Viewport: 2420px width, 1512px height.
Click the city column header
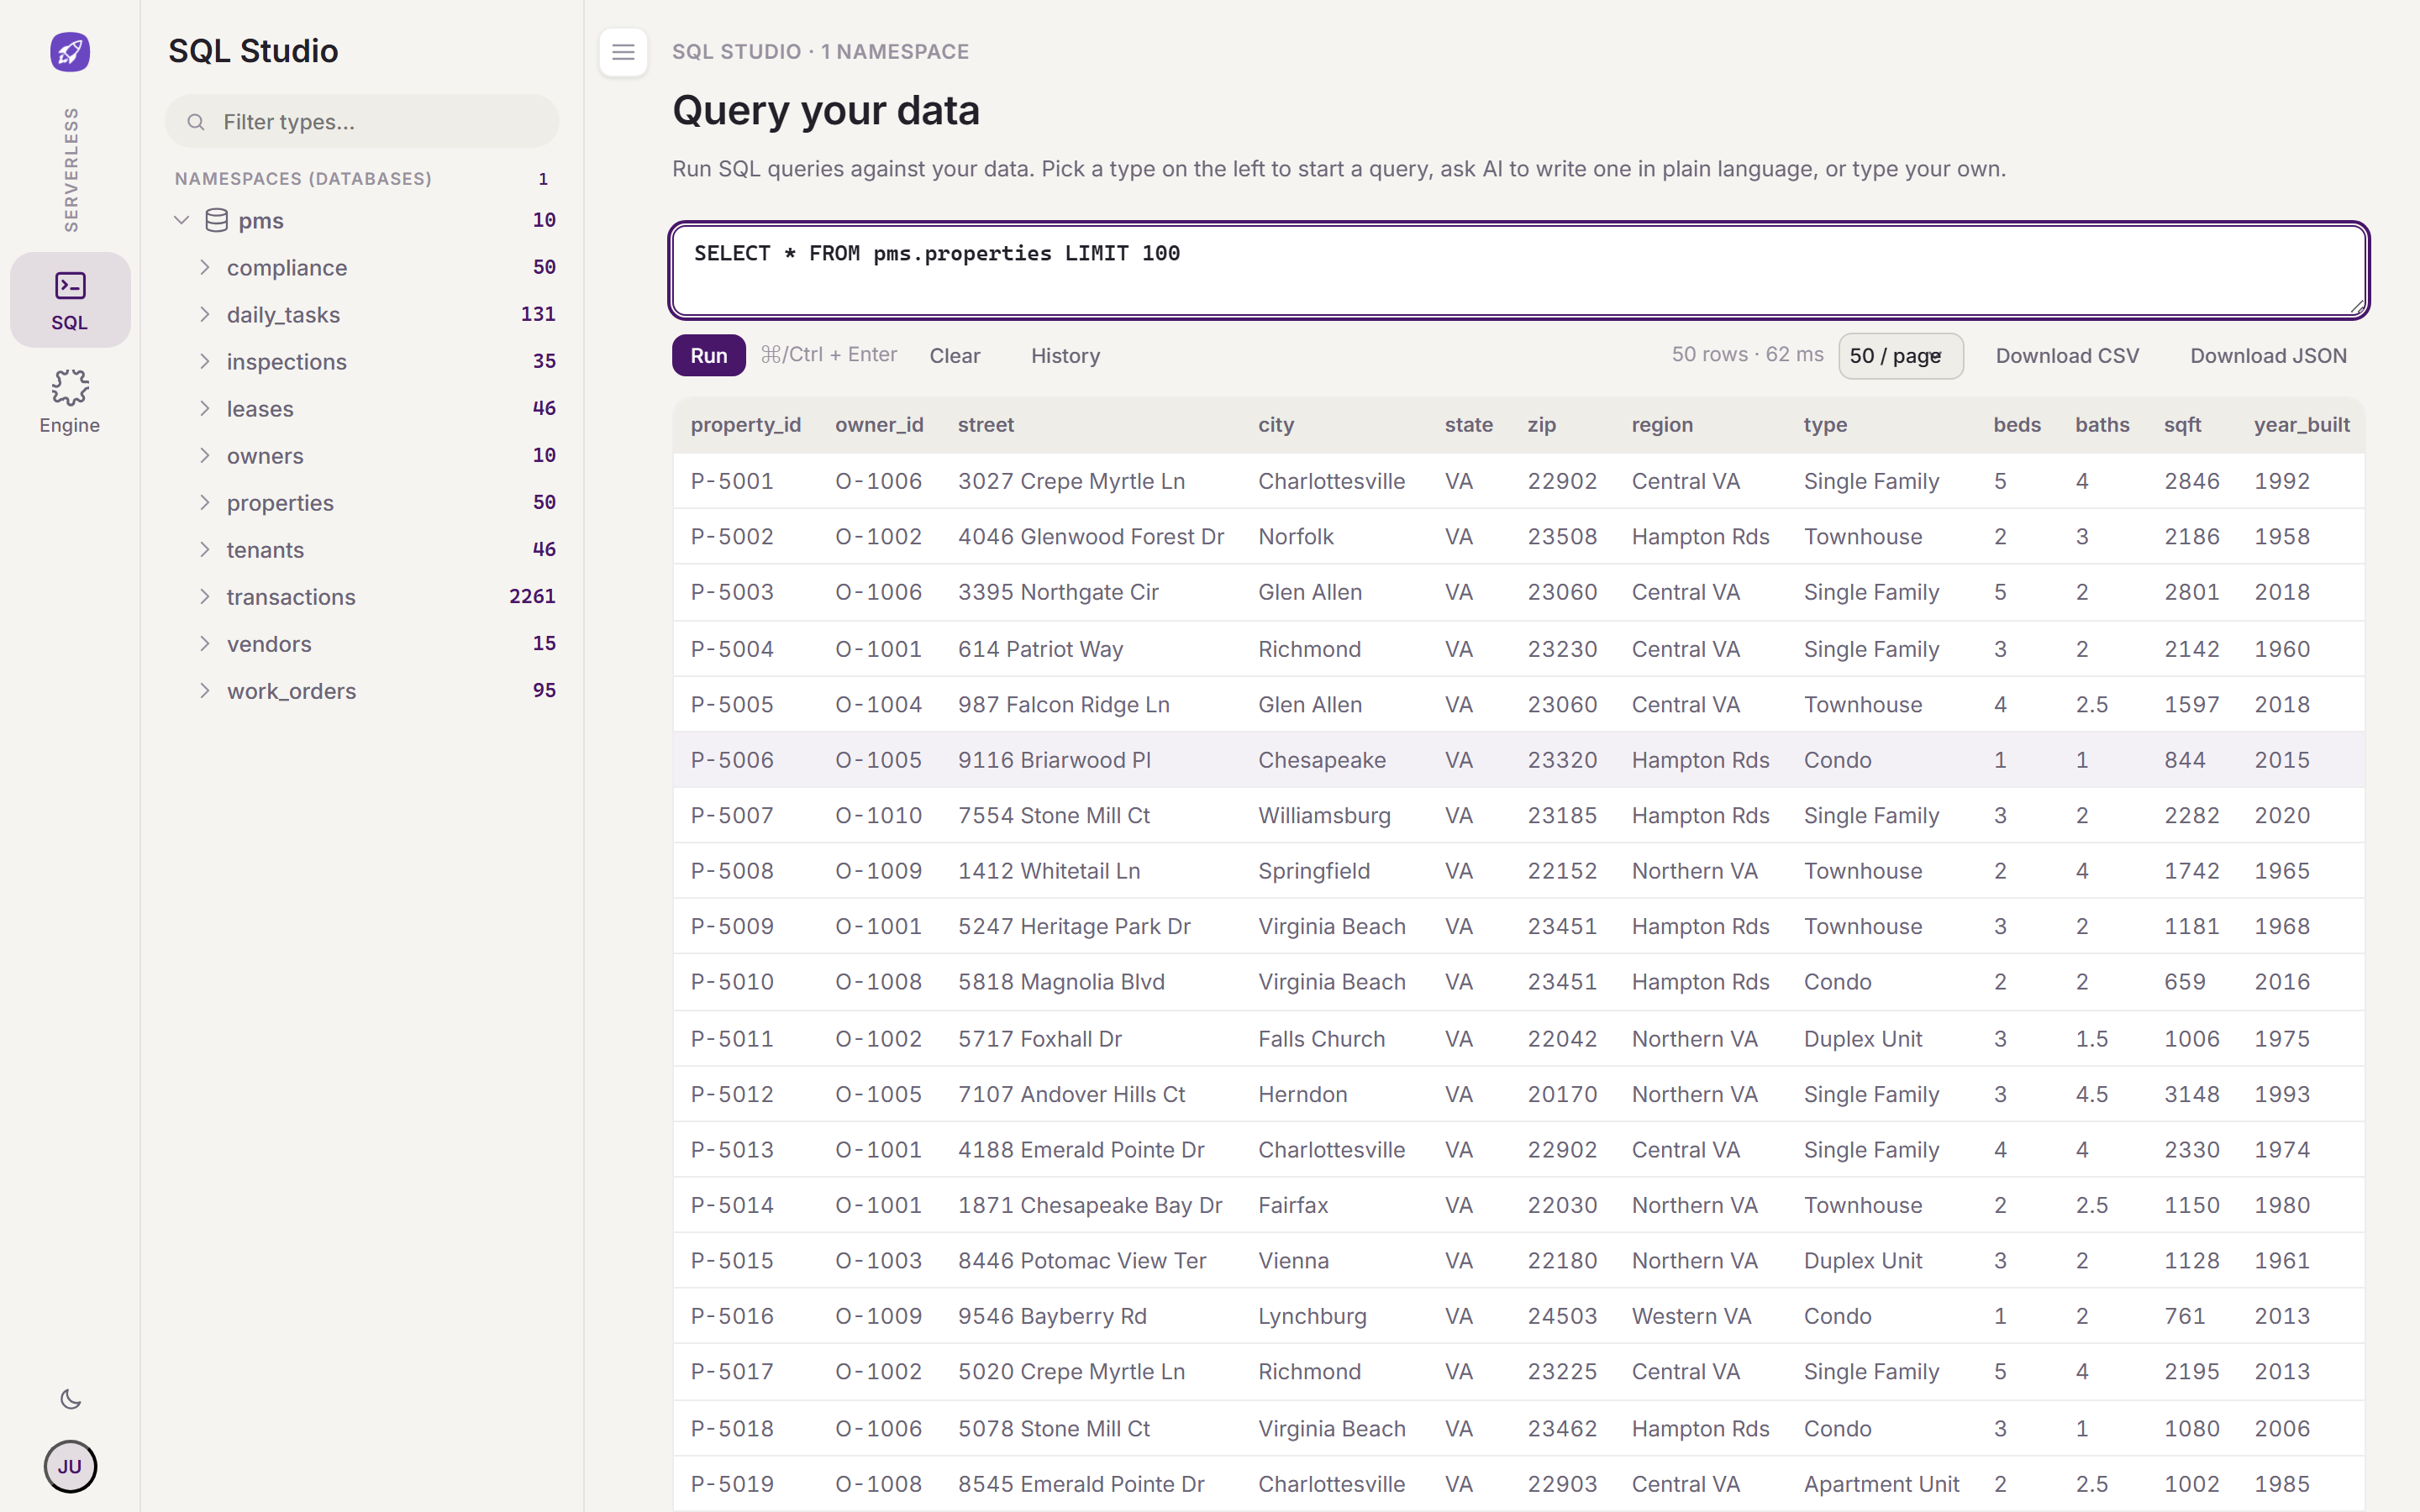click(x=1276, y=424)
